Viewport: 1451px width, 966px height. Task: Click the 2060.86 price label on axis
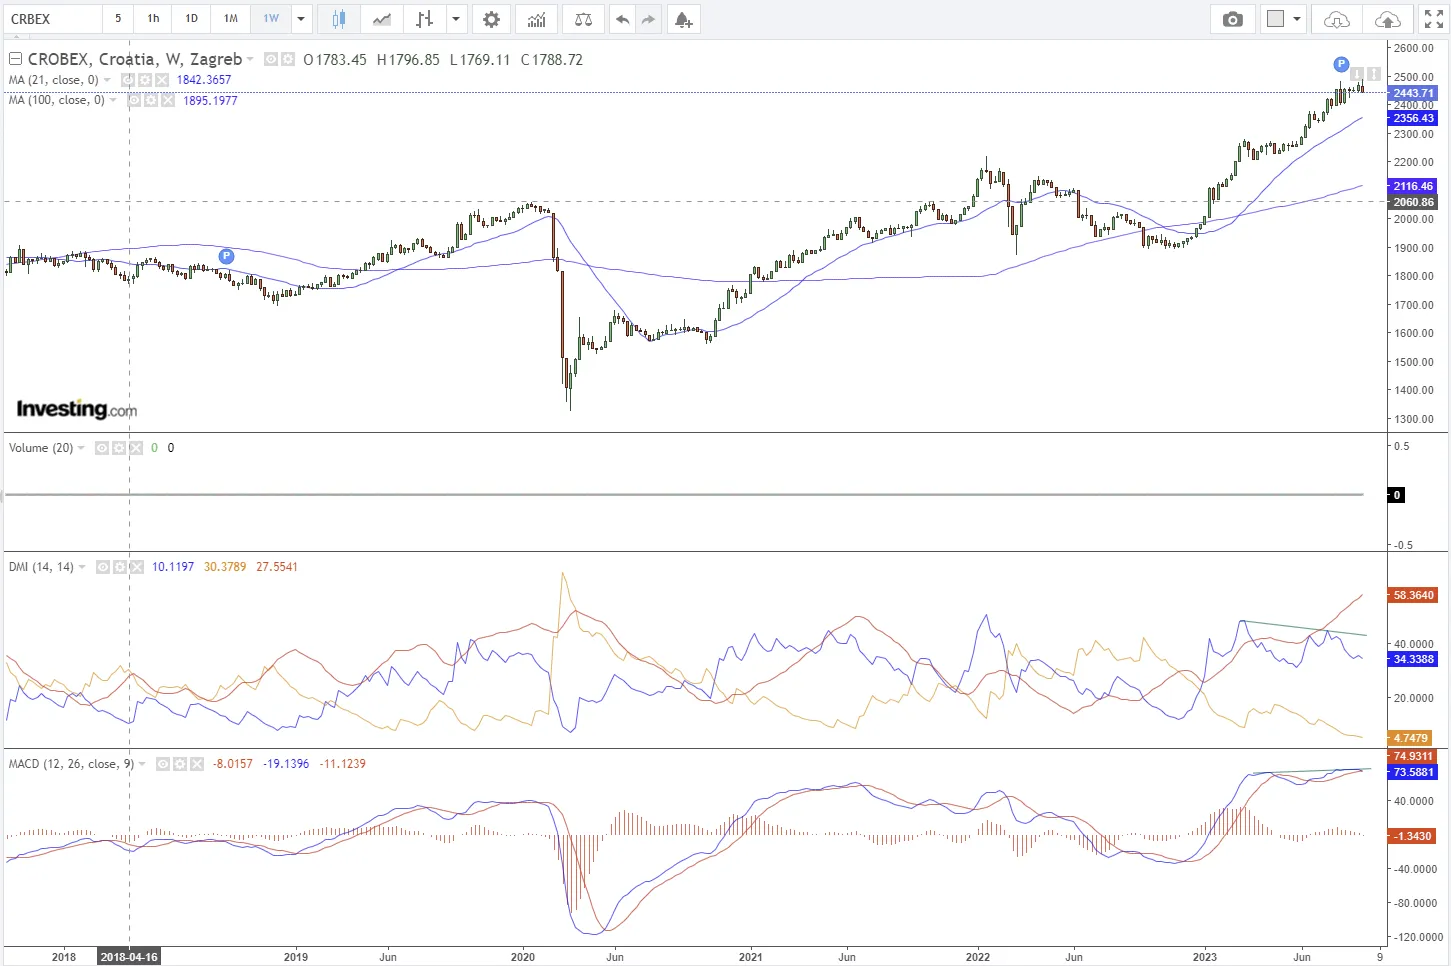pyautogui.click(x=1413, y=202)
